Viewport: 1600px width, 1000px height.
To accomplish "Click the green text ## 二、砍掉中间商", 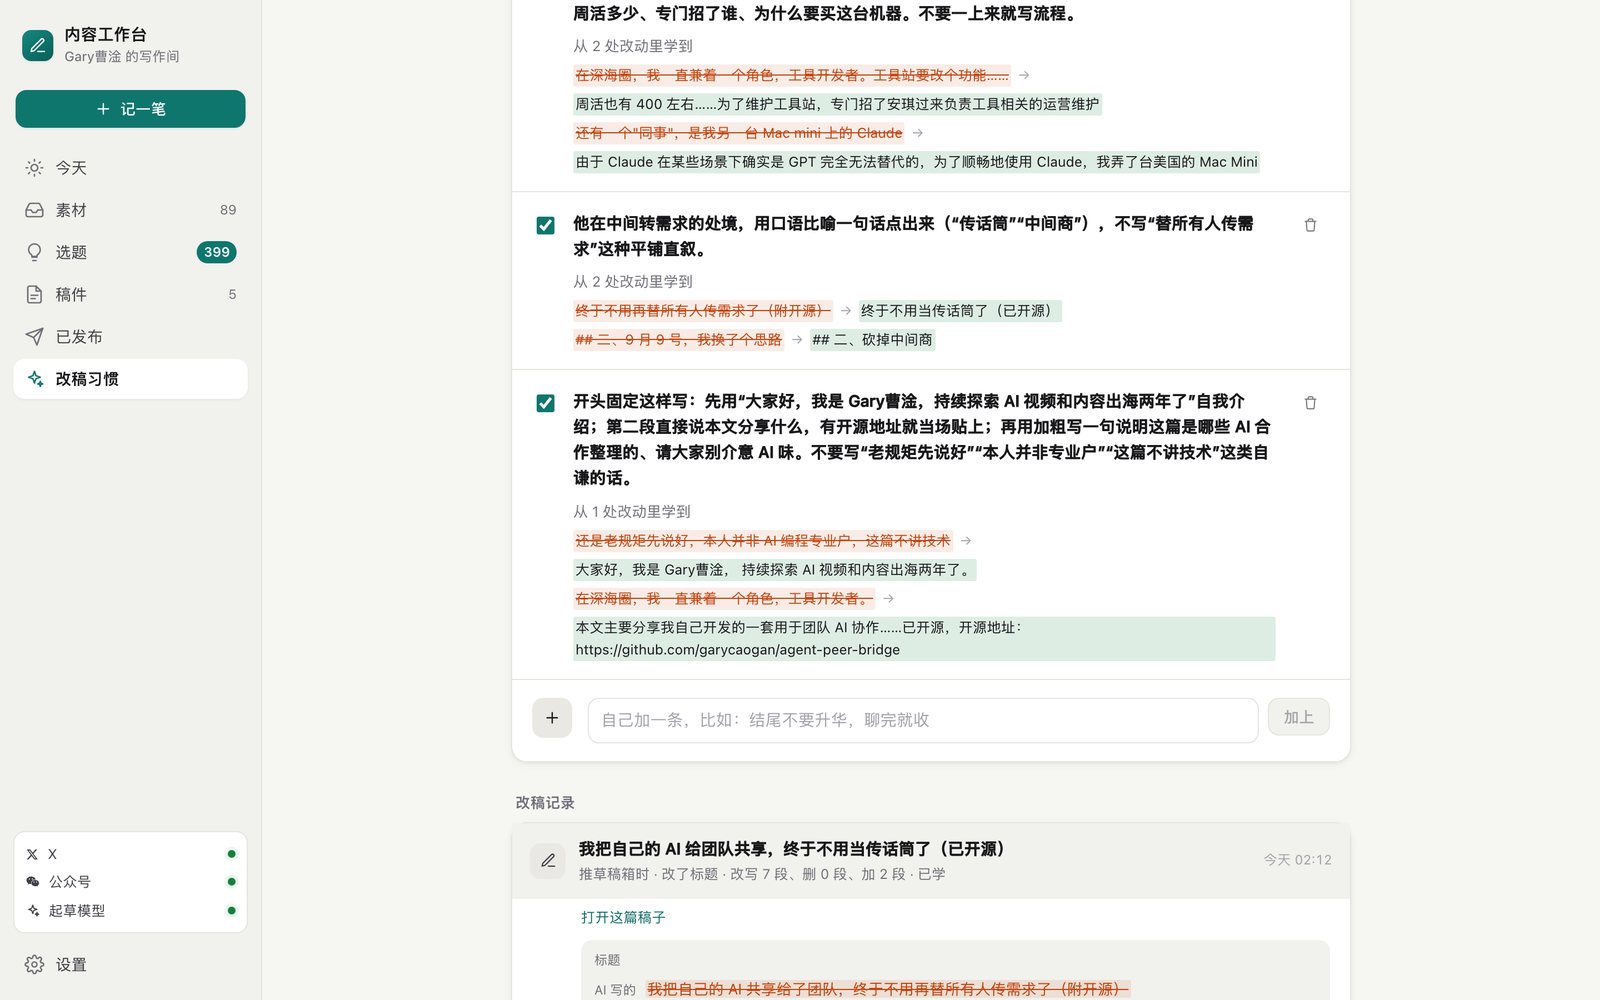I will 873,340.
